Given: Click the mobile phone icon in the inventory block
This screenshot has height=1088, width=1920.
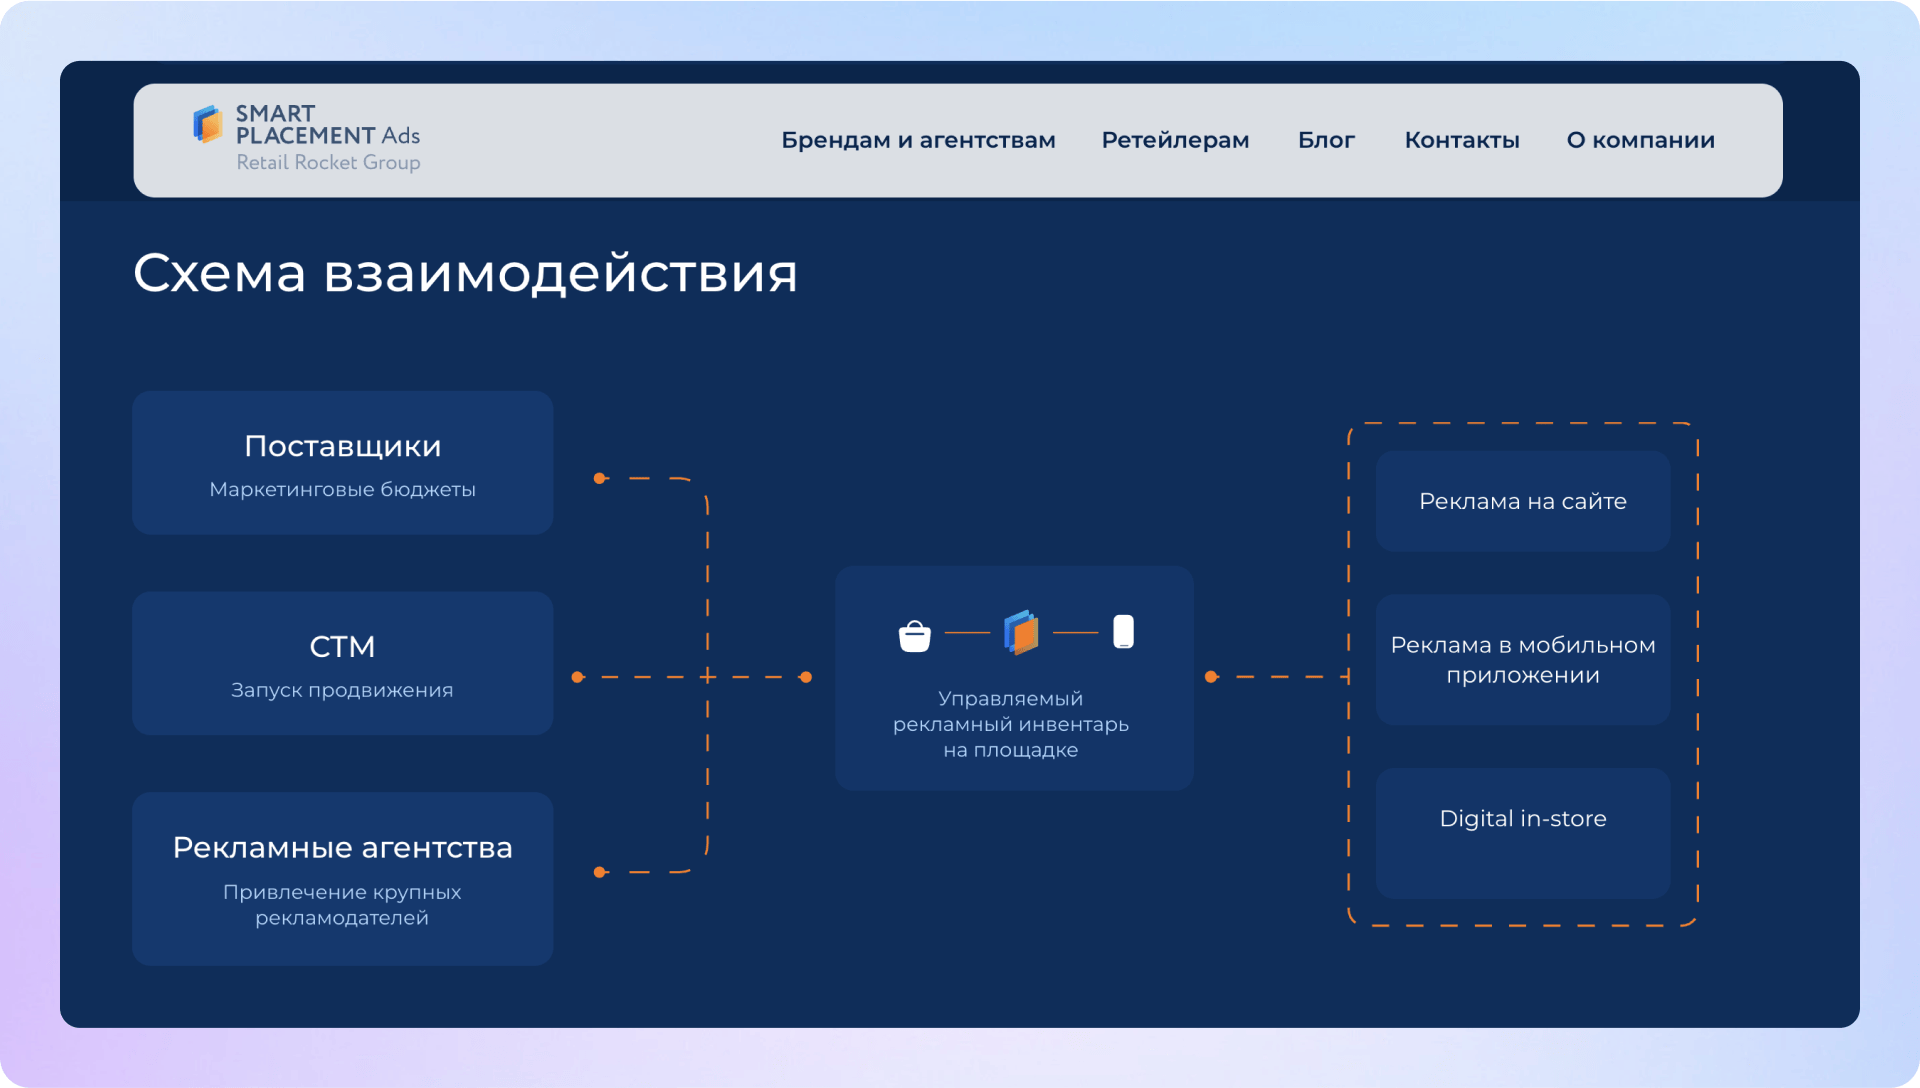Looking at the screenshot, I should (1122, 631).
